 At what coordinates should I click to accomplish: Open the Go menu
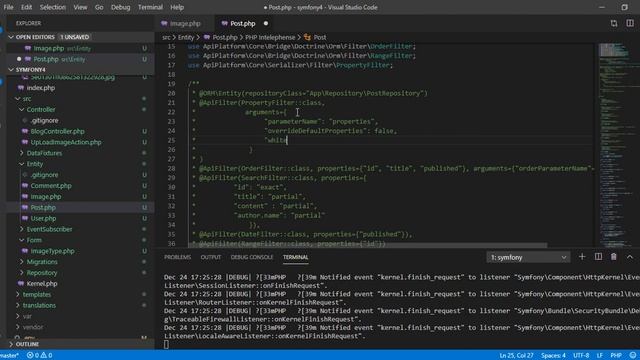[99, 7]
